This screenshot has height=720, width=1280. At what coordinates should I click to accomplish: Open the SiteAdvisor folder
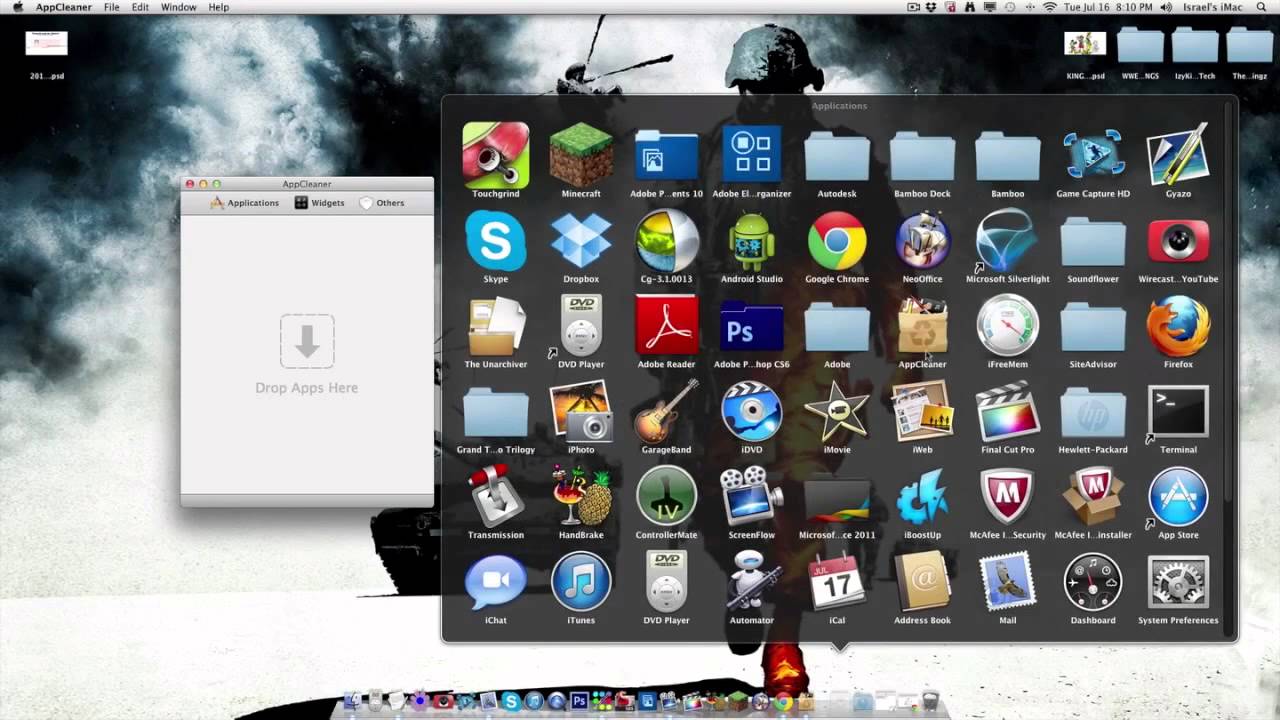[x=1093, y=327]
